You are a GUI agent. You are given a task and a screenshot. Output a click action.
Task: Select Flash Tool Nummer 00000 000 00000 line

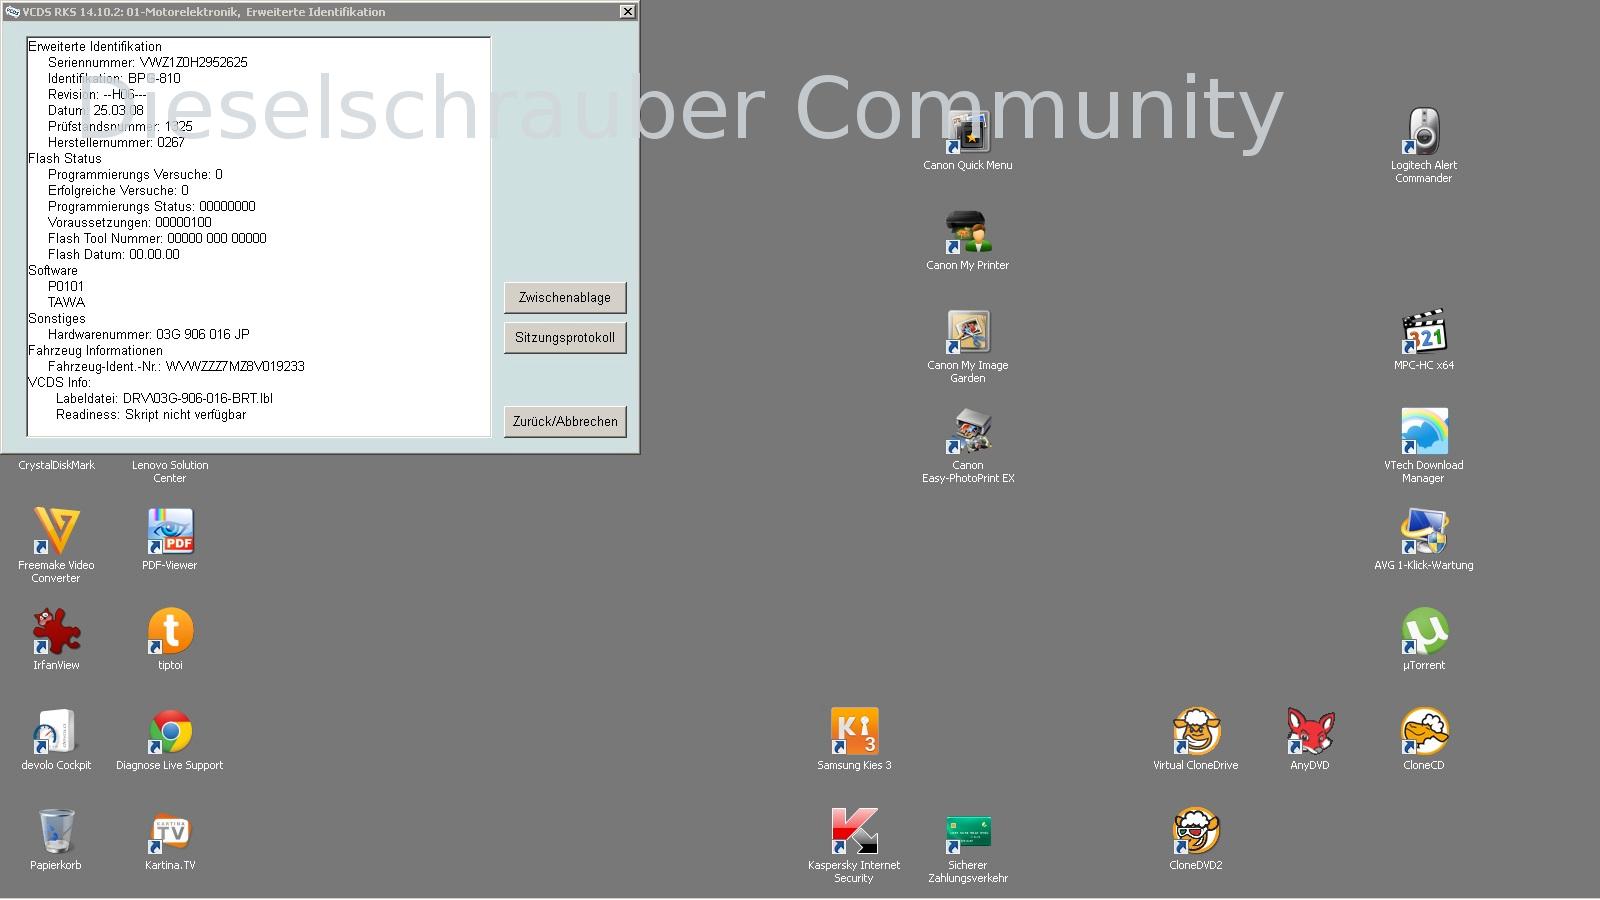click(x=157, y=238)
